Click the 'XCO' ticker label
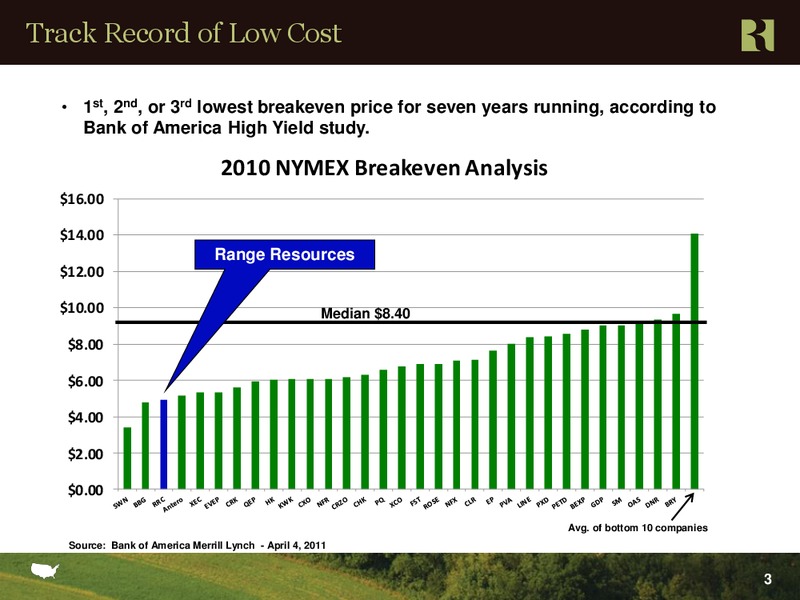Image resolution: width=800 pixels, height=600 pixels. click(396, 502)
